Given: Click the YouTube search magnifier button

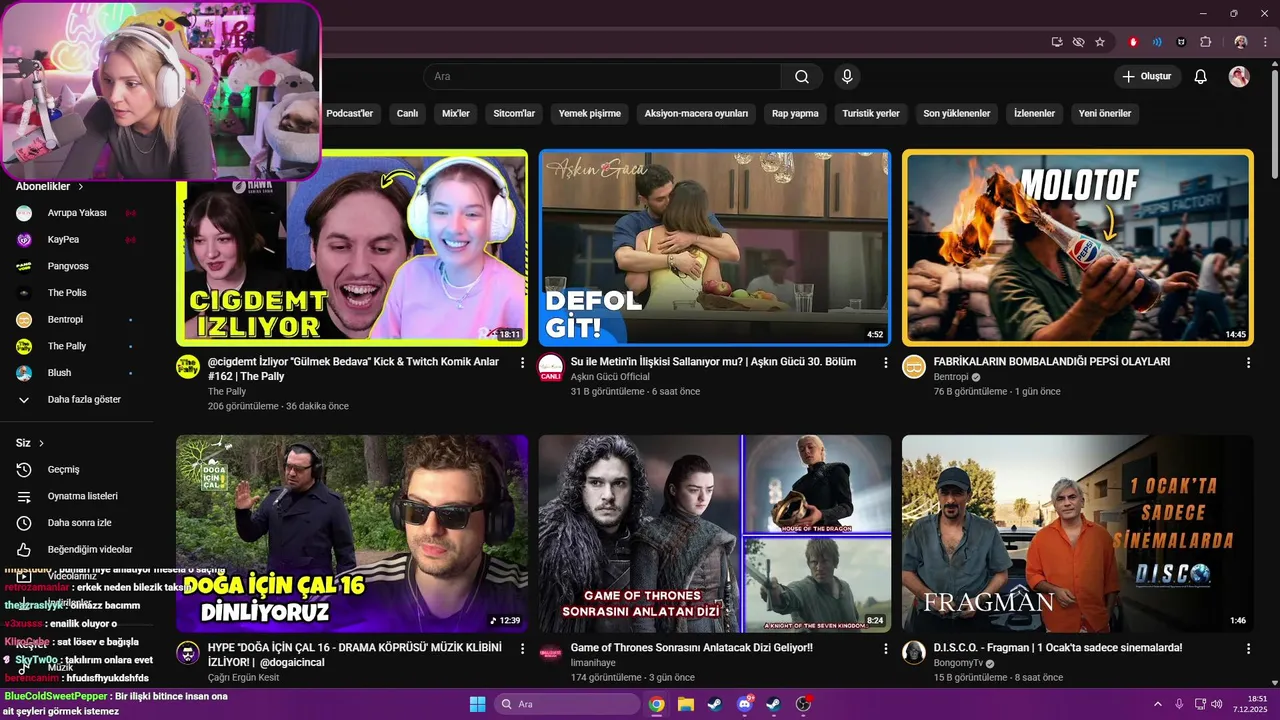Looking at the screenshot, I should [802, 77].
